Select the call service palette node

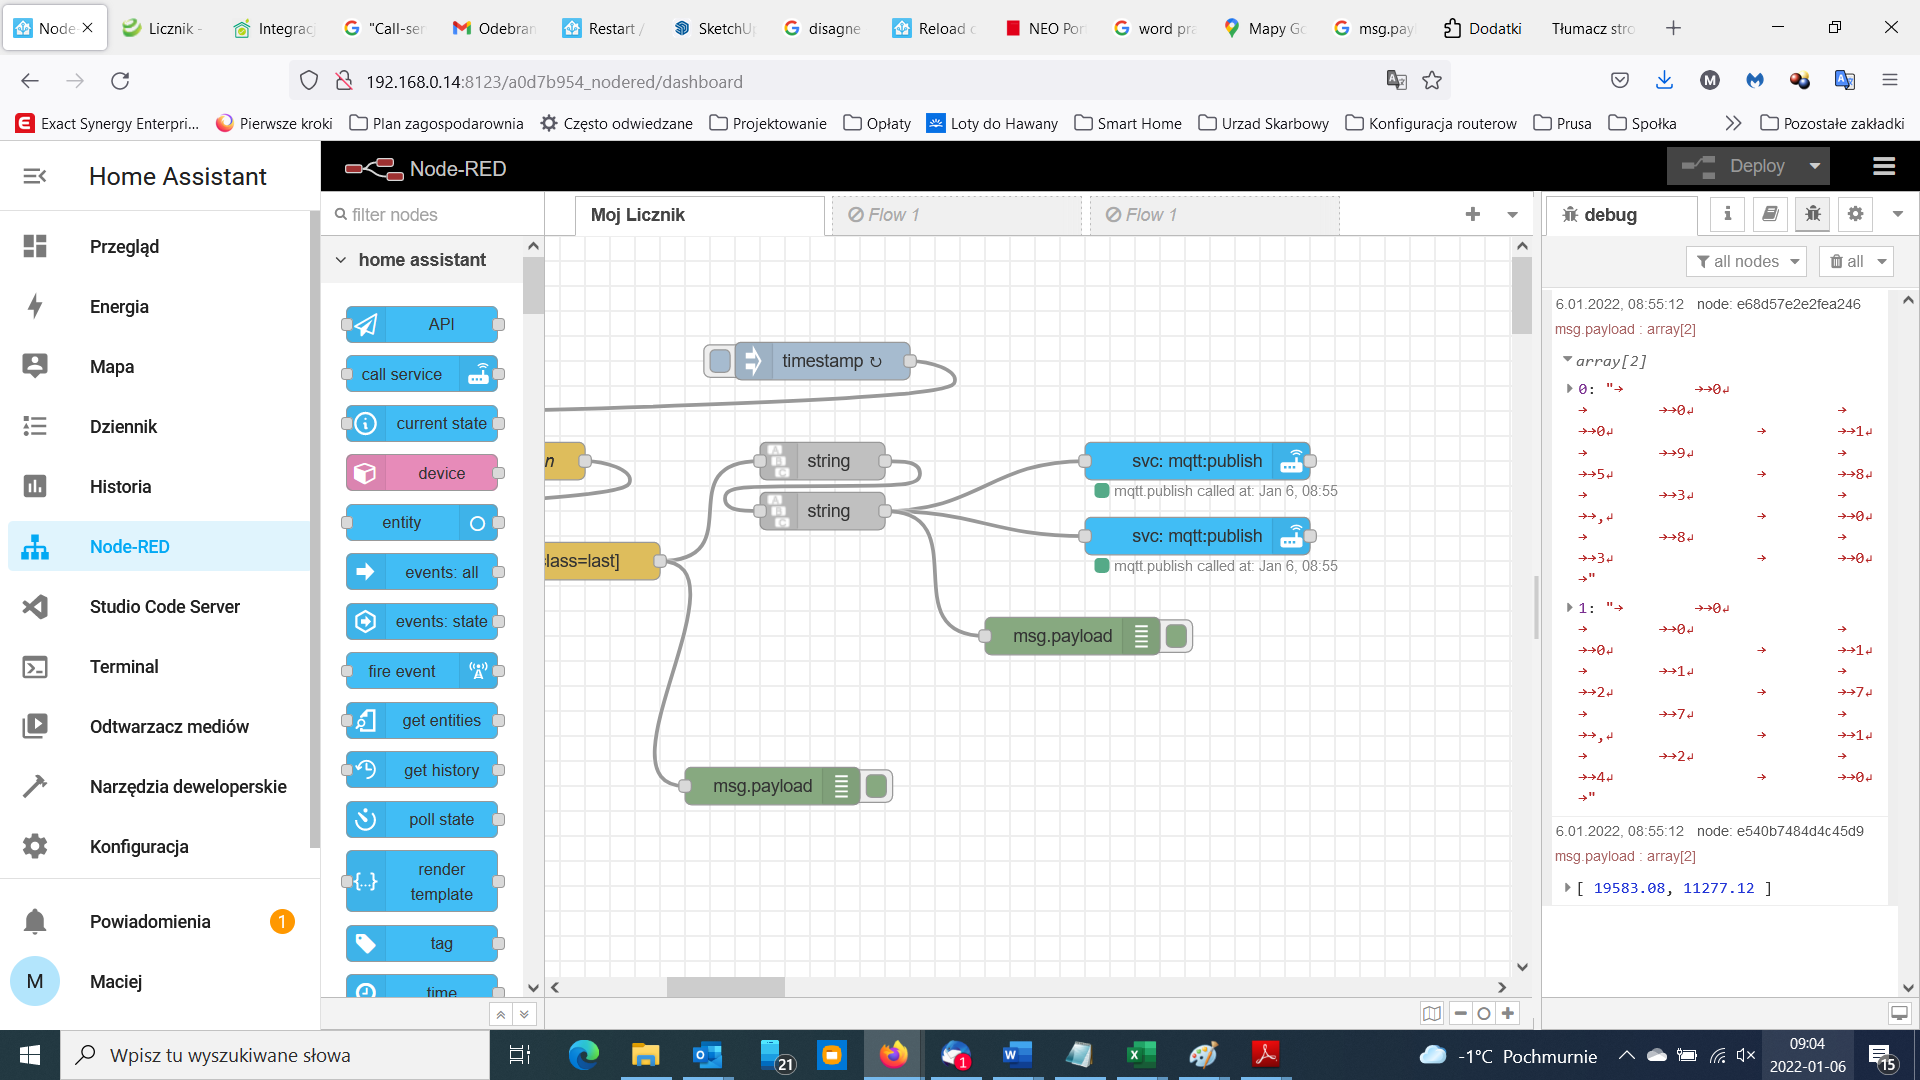click(422, 374)
